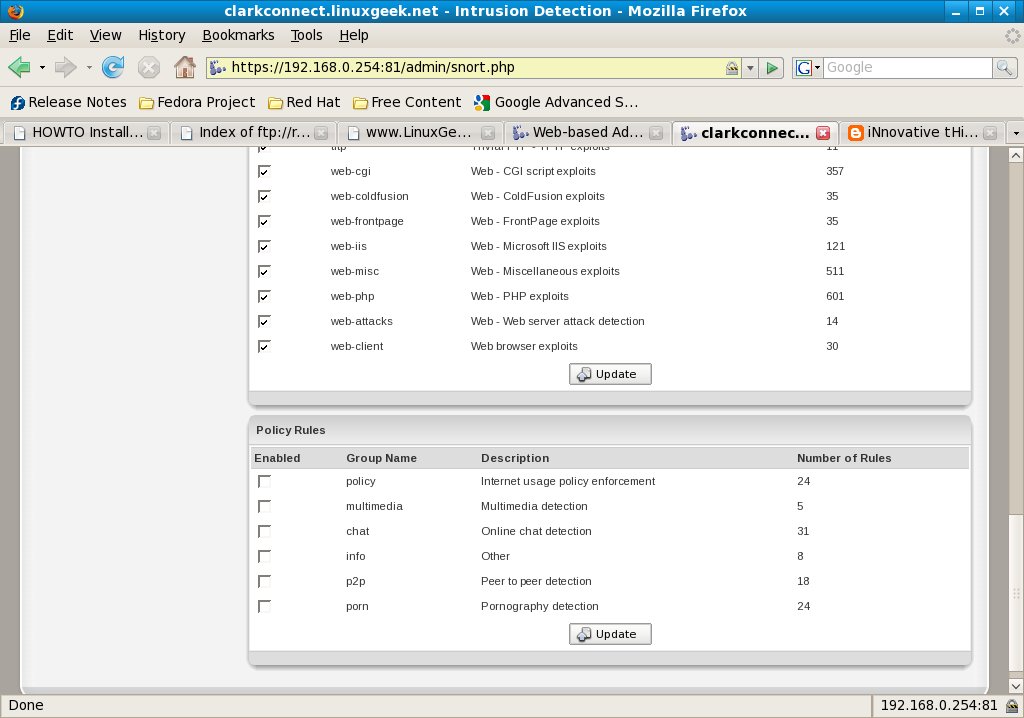Click the activity throbber icon in the menu bar
This screenshot has height=718, width=1024.
click(x=1012, y=35)
